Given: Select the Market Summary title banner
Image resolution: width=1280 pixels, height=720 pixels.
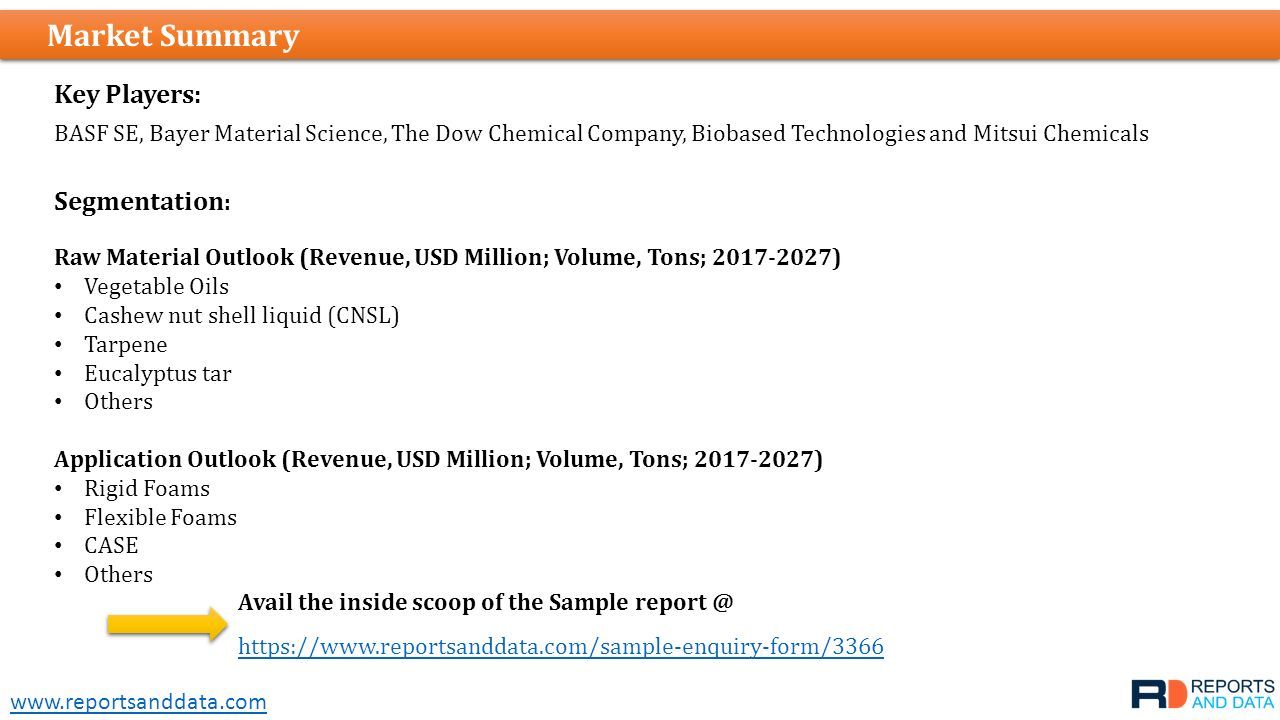Looking at the screenshot, I should coord(640,35).
